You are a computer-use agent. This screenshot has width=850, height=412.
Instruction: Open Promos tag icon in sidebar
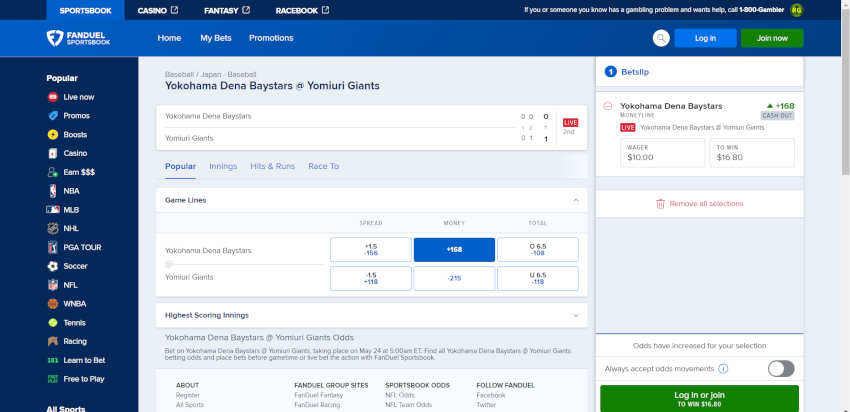tap(53, 116)
